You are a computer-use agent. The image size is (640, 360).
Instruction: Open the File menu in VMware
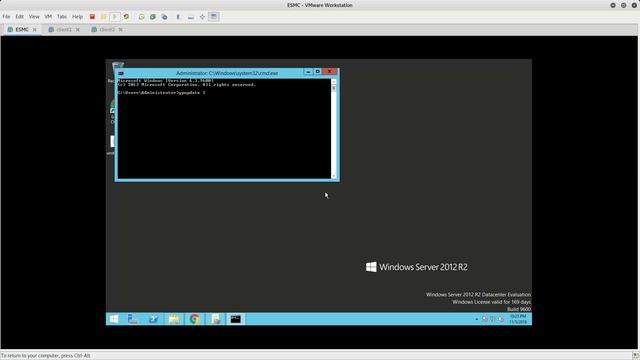click(6, 17)
